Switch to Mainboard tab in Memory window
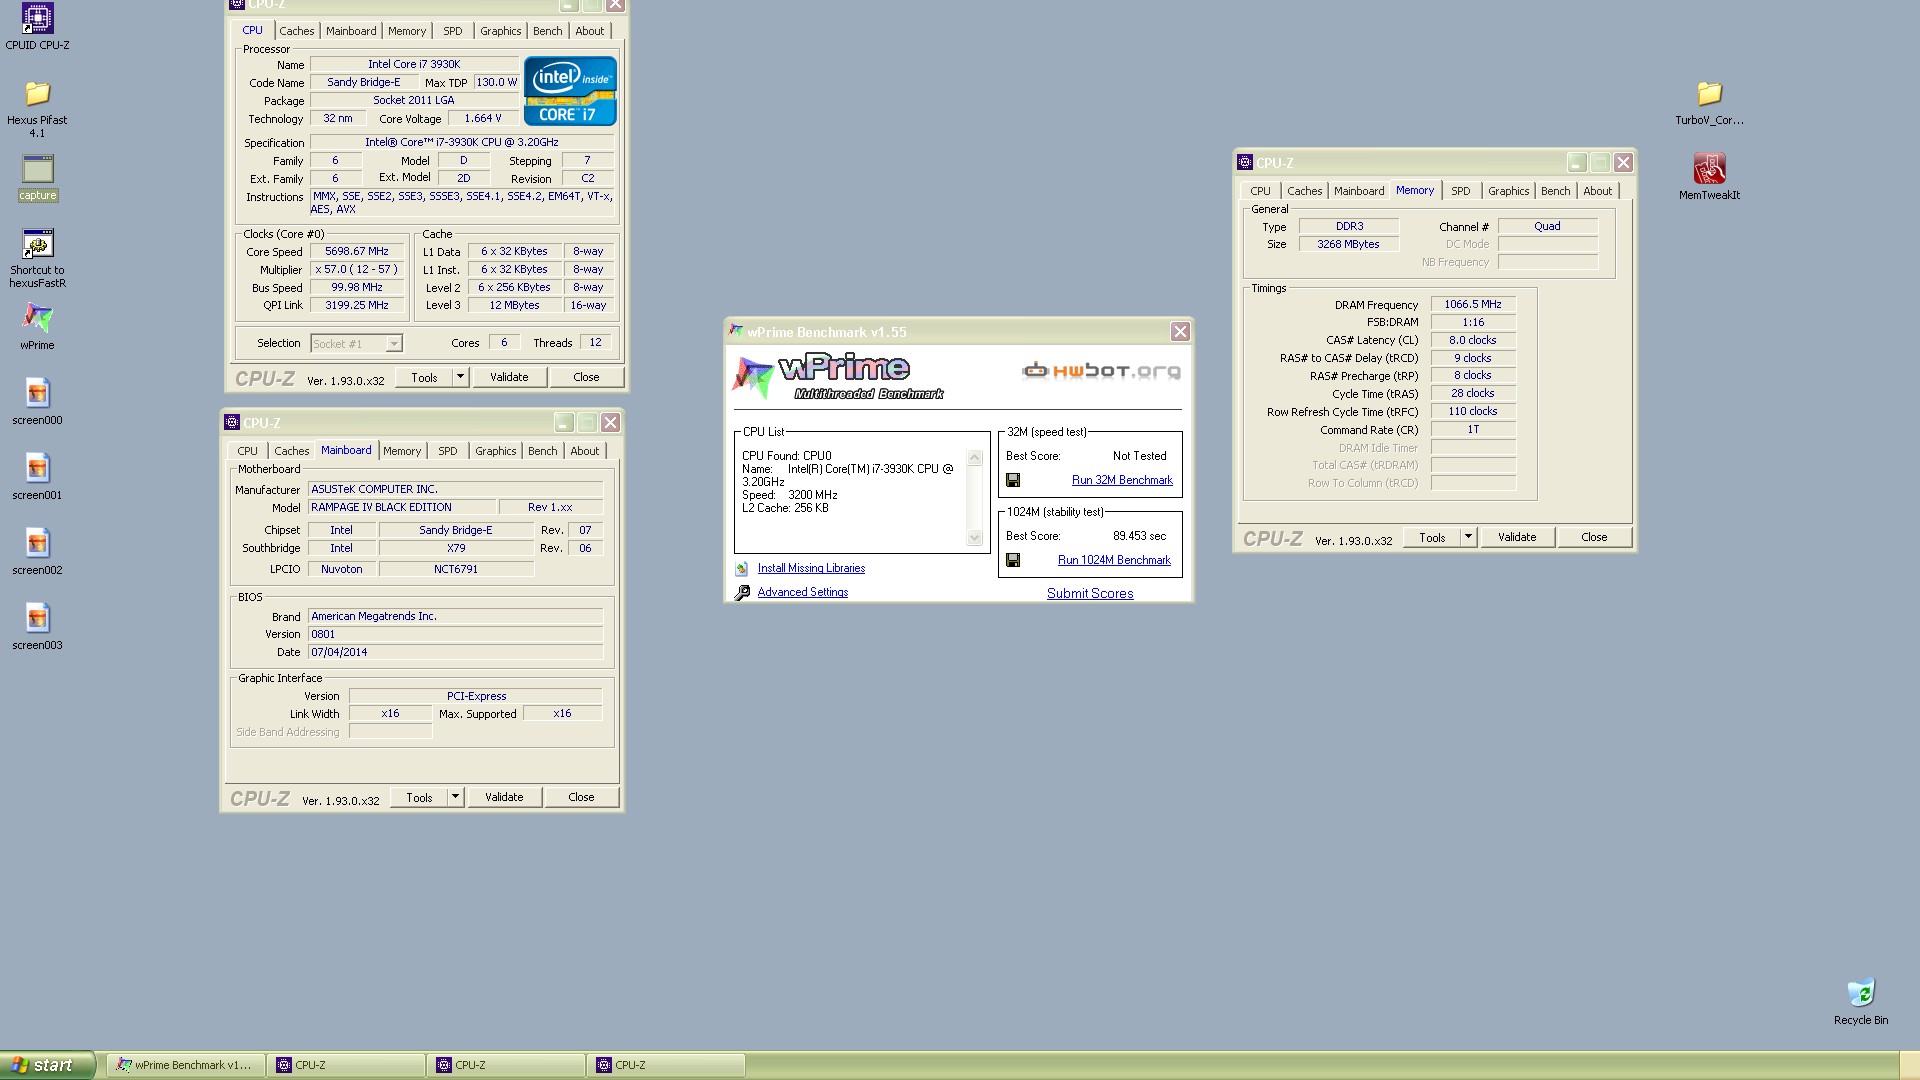The height and width of the screenshot is (1080, 1920). [x=1359, y=191]
